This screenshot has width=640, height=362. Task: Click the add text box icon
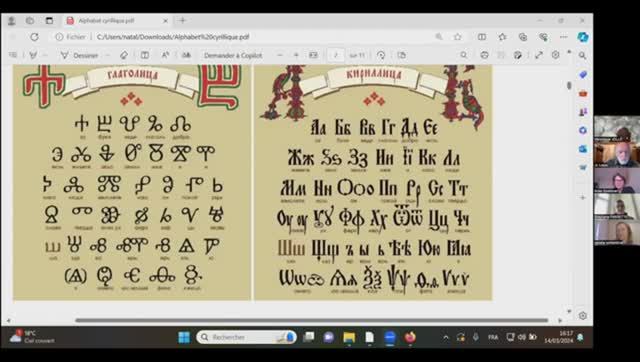145,55
